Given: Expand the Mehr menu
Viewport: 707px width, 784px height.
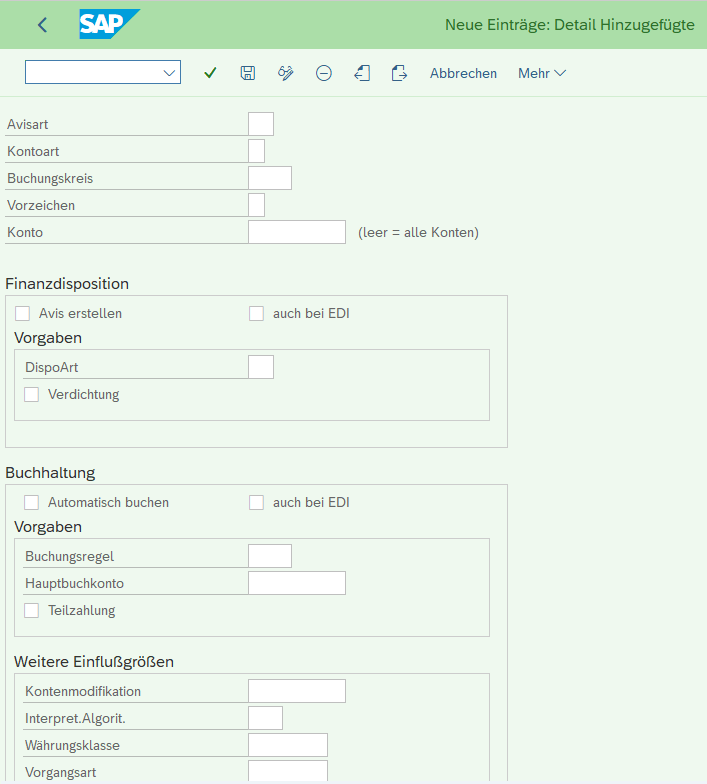Looking at the screenshot, I should [x=542, y=73].
